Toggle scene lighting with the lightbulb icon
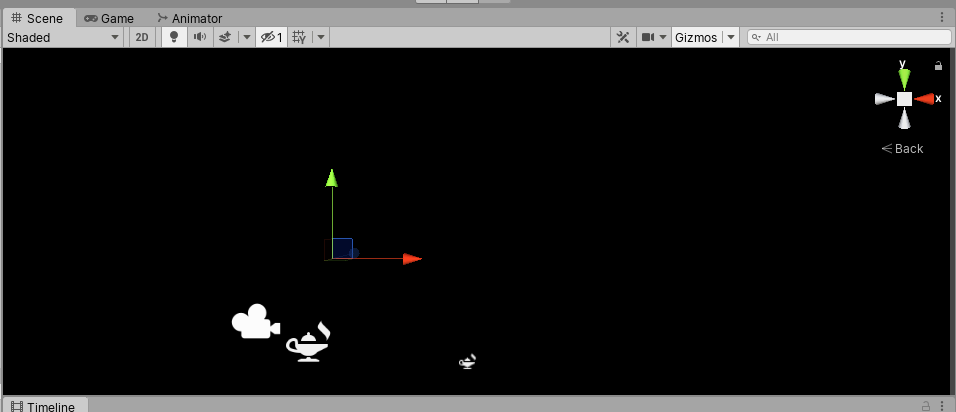 (173, 37)
